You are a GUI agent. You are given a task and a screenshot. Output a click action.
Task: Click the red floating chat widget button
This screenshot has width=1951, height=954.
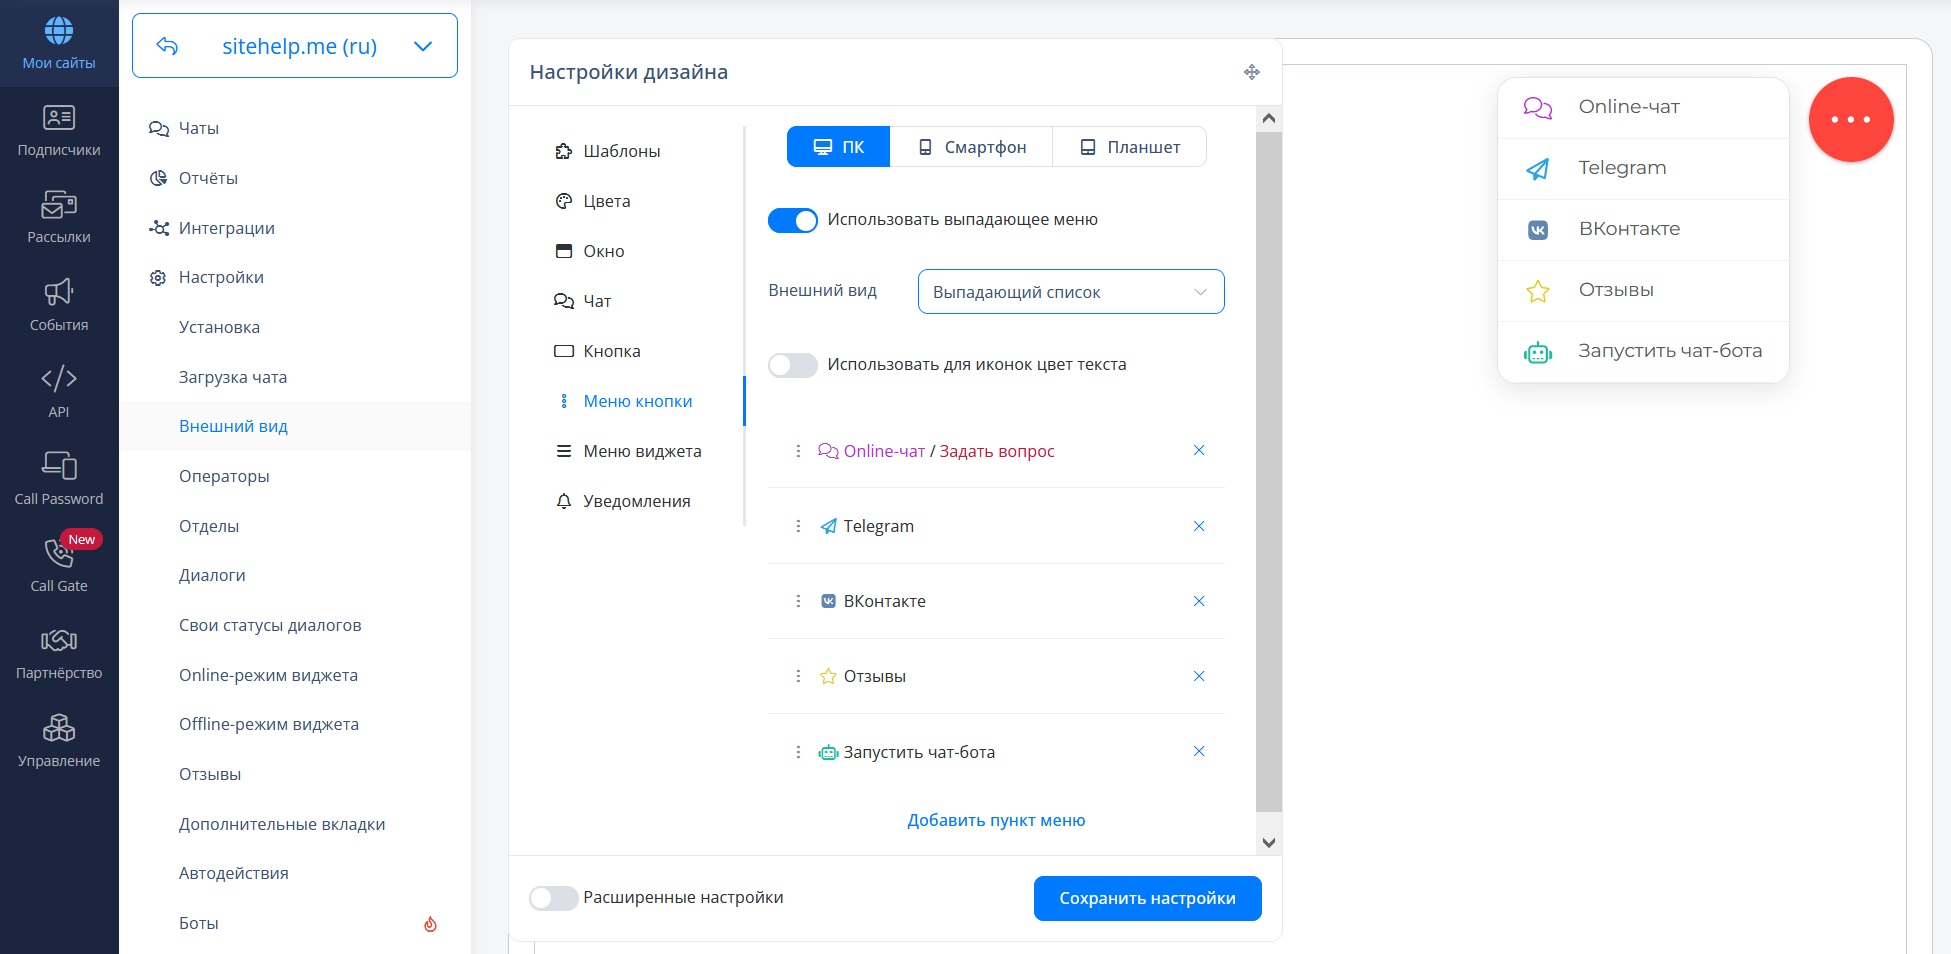point(1850,120)
